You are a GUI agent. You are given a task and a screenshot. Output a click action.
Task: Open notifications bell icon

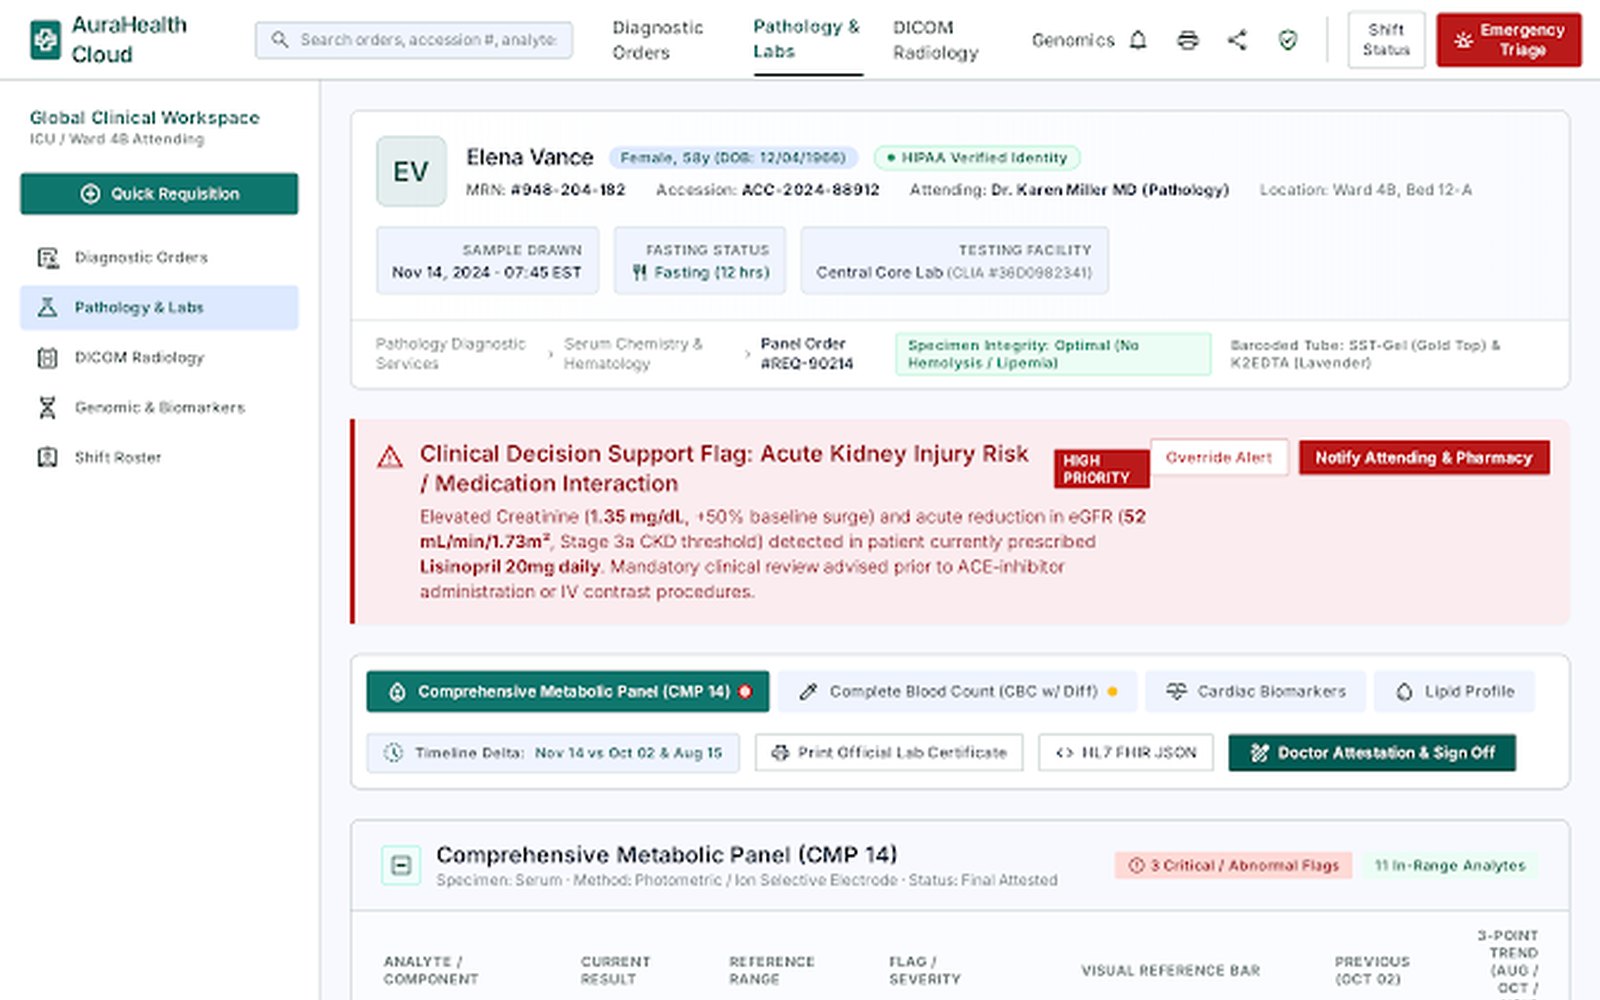coord(1138,40)
